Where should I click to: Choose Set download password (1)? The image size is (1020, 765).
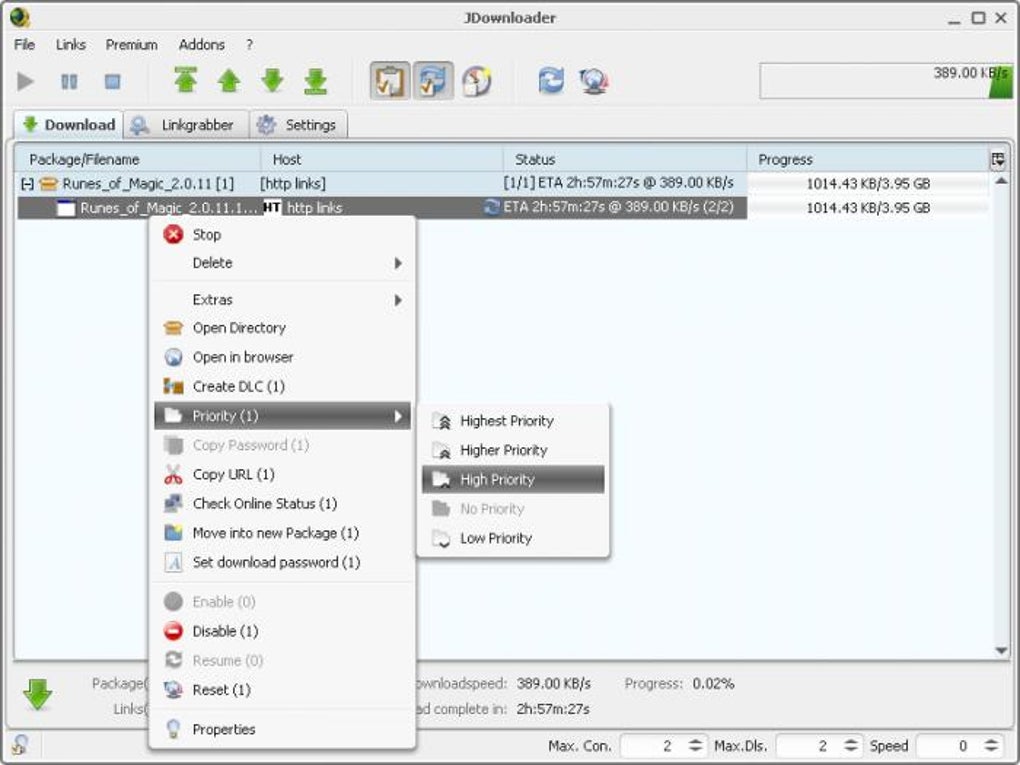point(282,562)
